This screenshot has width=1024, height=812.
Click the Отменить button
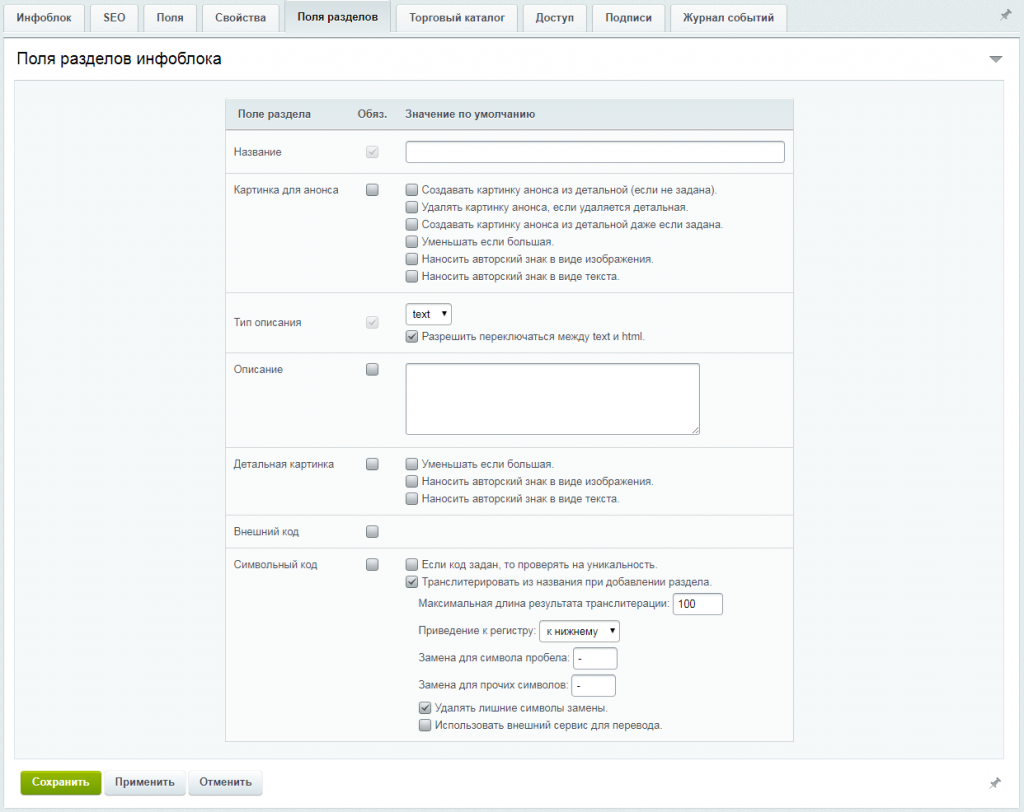coord(225,782)
